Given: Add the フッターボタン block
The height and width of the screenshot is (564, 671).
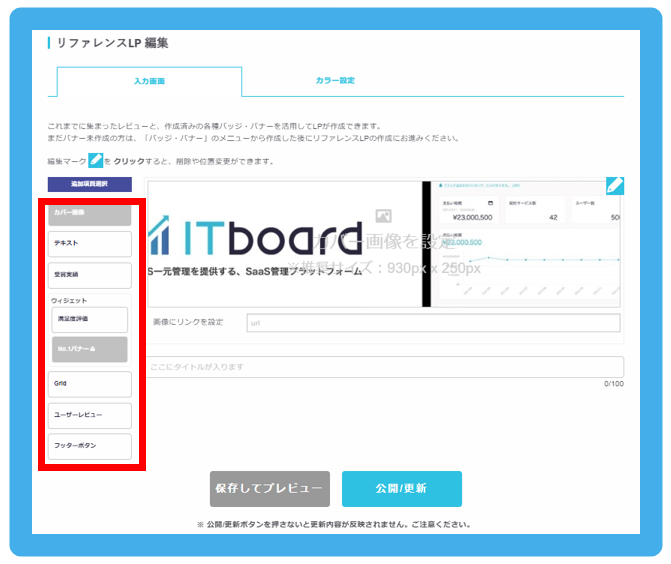Looking at the screenshot, I should click(90, 445).
